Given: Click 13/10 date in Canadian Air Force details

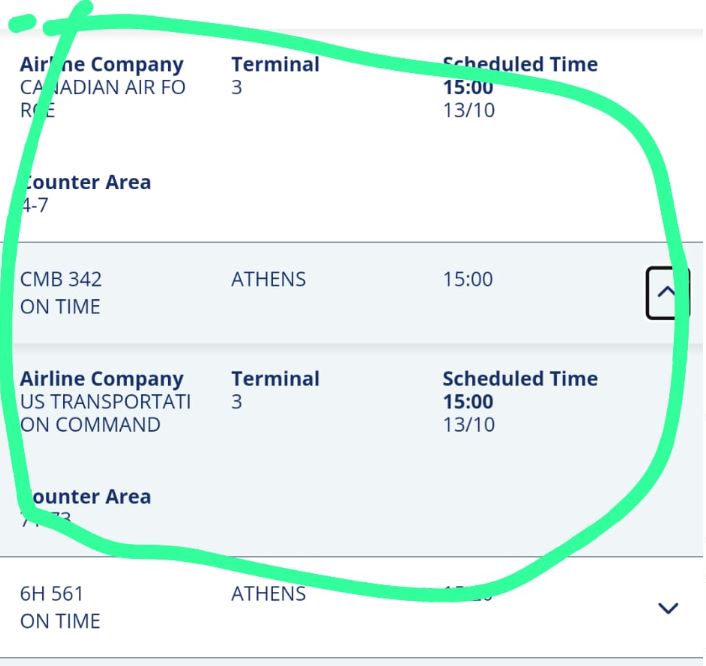Looking at the screenshot, I should [468, 110].
